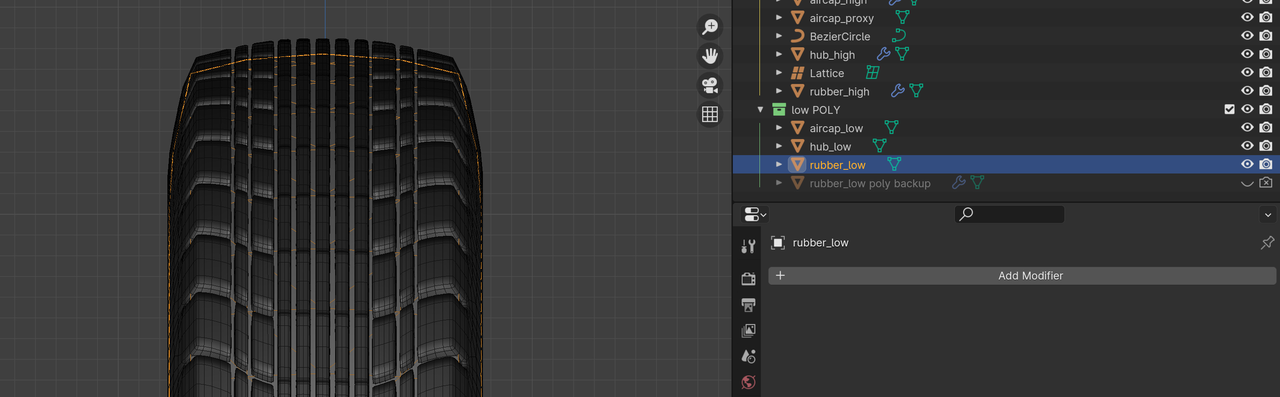
Task: Open the properties editor type dropdown
Action: [755, 214]
